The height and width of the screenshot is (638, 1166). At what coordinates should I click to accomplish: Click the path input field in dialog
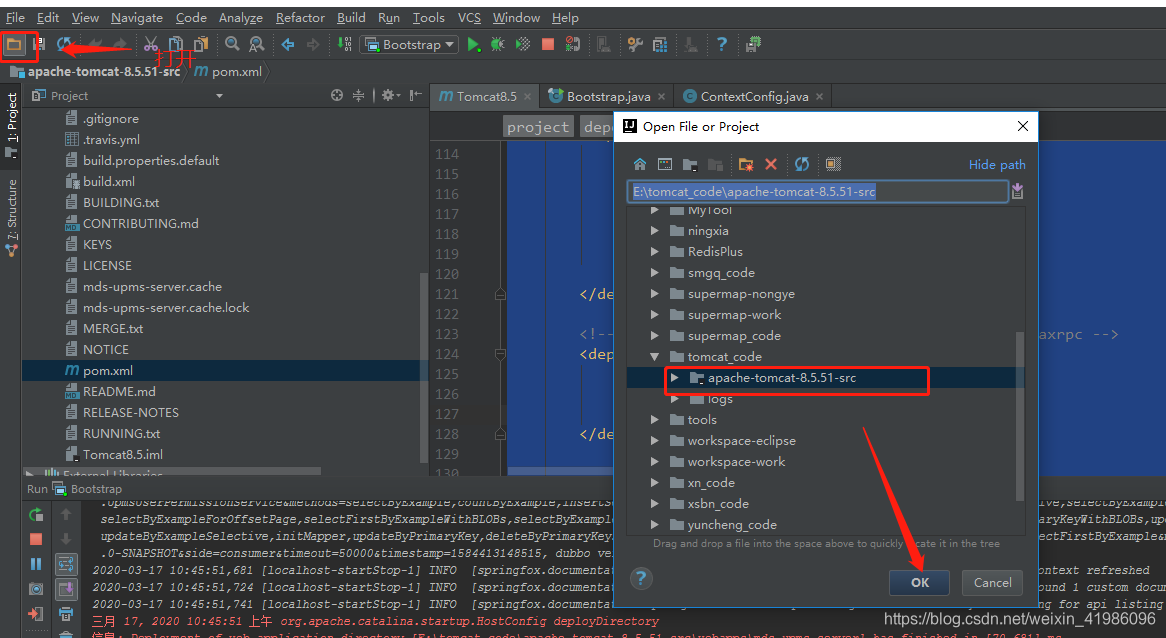coord(817,192)
